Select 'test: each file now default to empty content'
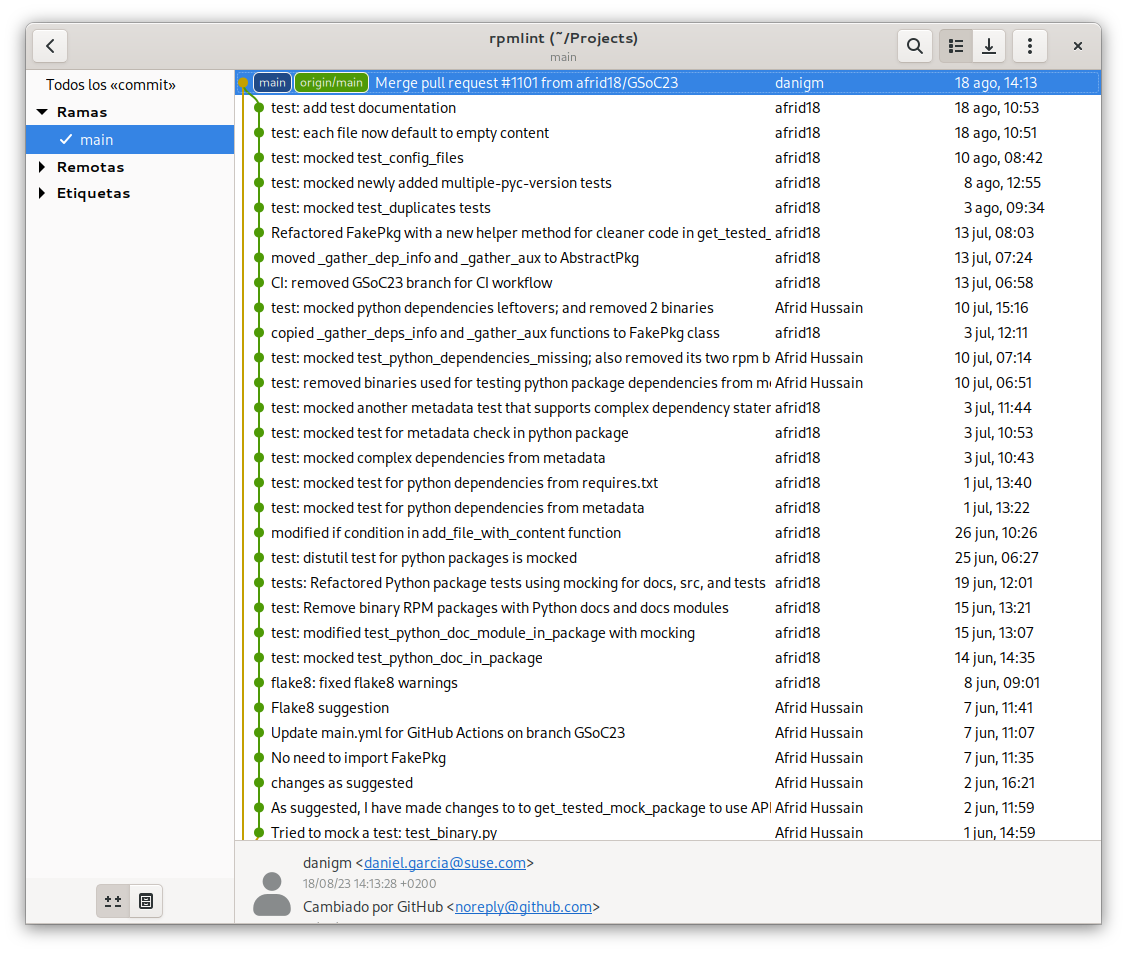 pos(668,133)
